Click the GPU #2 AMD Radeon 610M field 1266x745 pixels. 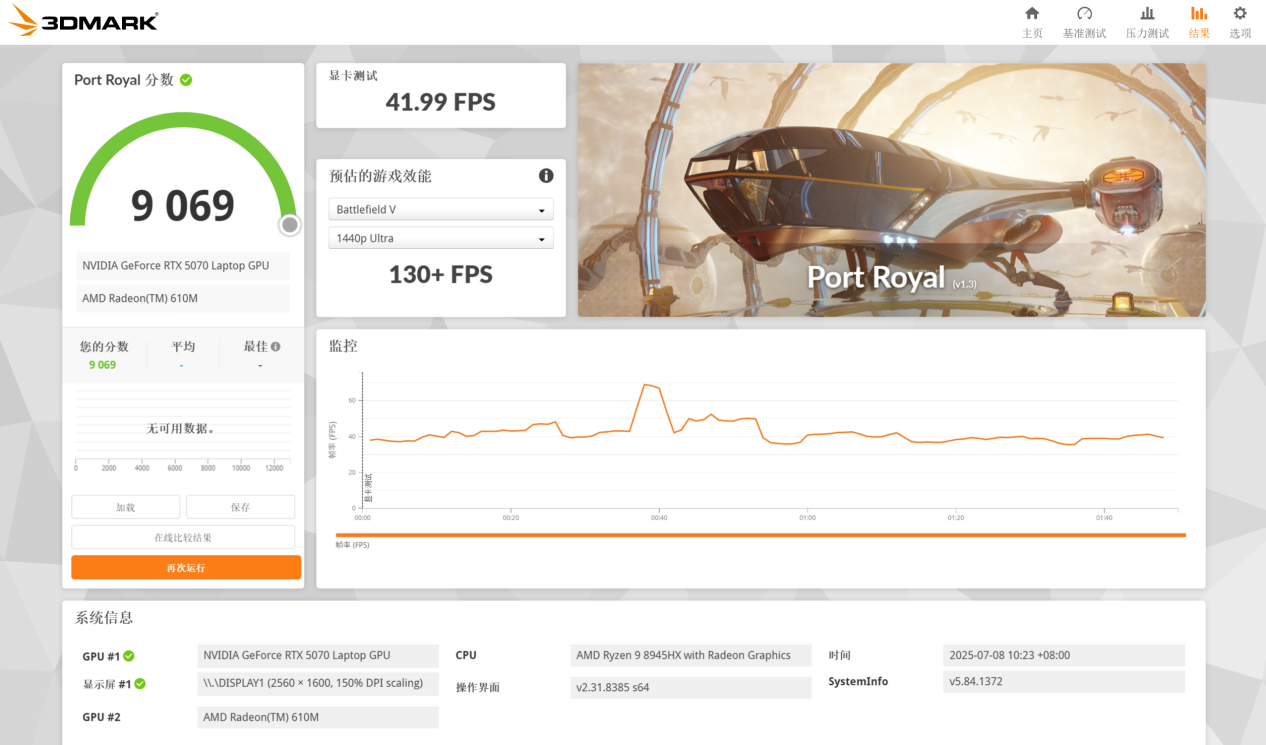318,717
